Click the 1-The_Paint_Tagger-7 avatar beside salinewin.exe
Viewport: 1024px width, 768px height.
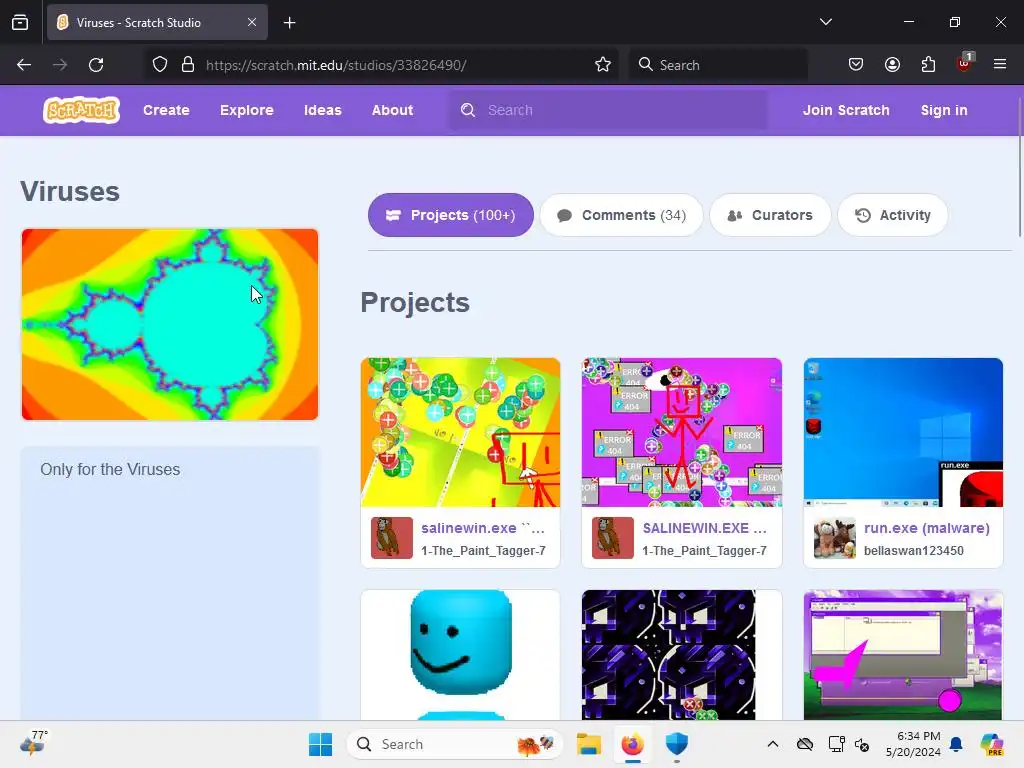click(x=392, y=538)
